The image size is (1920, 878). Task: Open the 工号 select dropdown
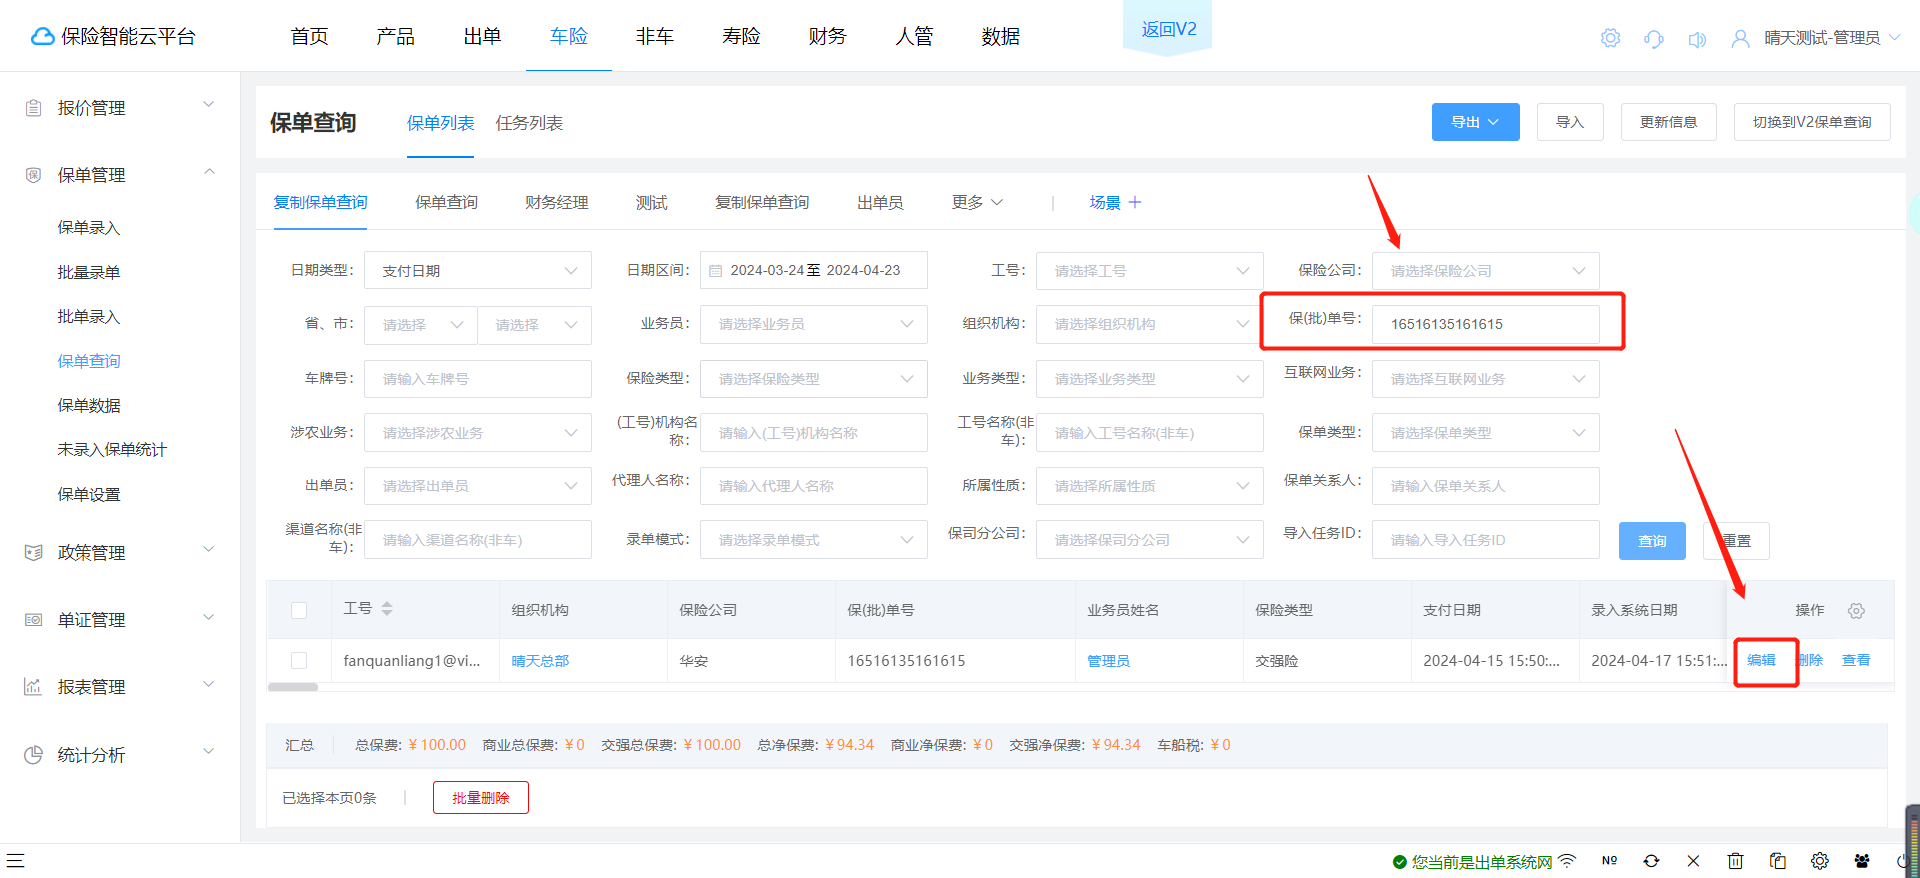1150,271
